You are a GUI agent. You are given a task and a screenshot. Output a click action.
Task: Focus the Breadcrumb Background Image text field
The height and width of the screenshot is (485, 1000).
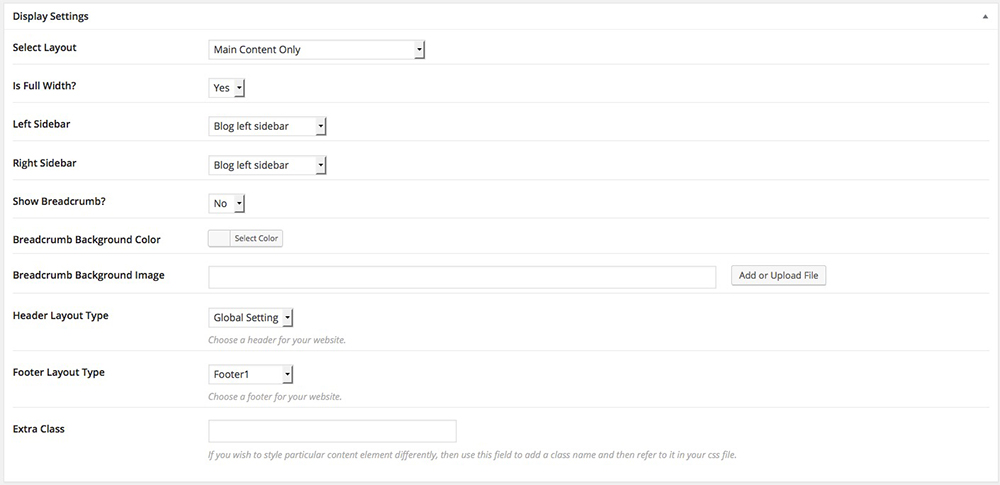[x=462, y=276]
